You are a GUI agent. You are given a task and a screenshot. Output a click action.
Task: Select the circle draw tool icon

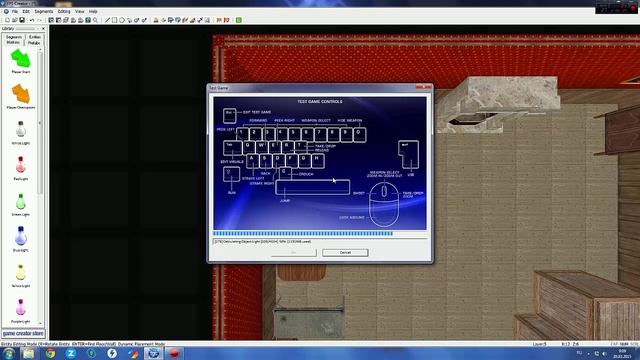[x=122, y=20]
